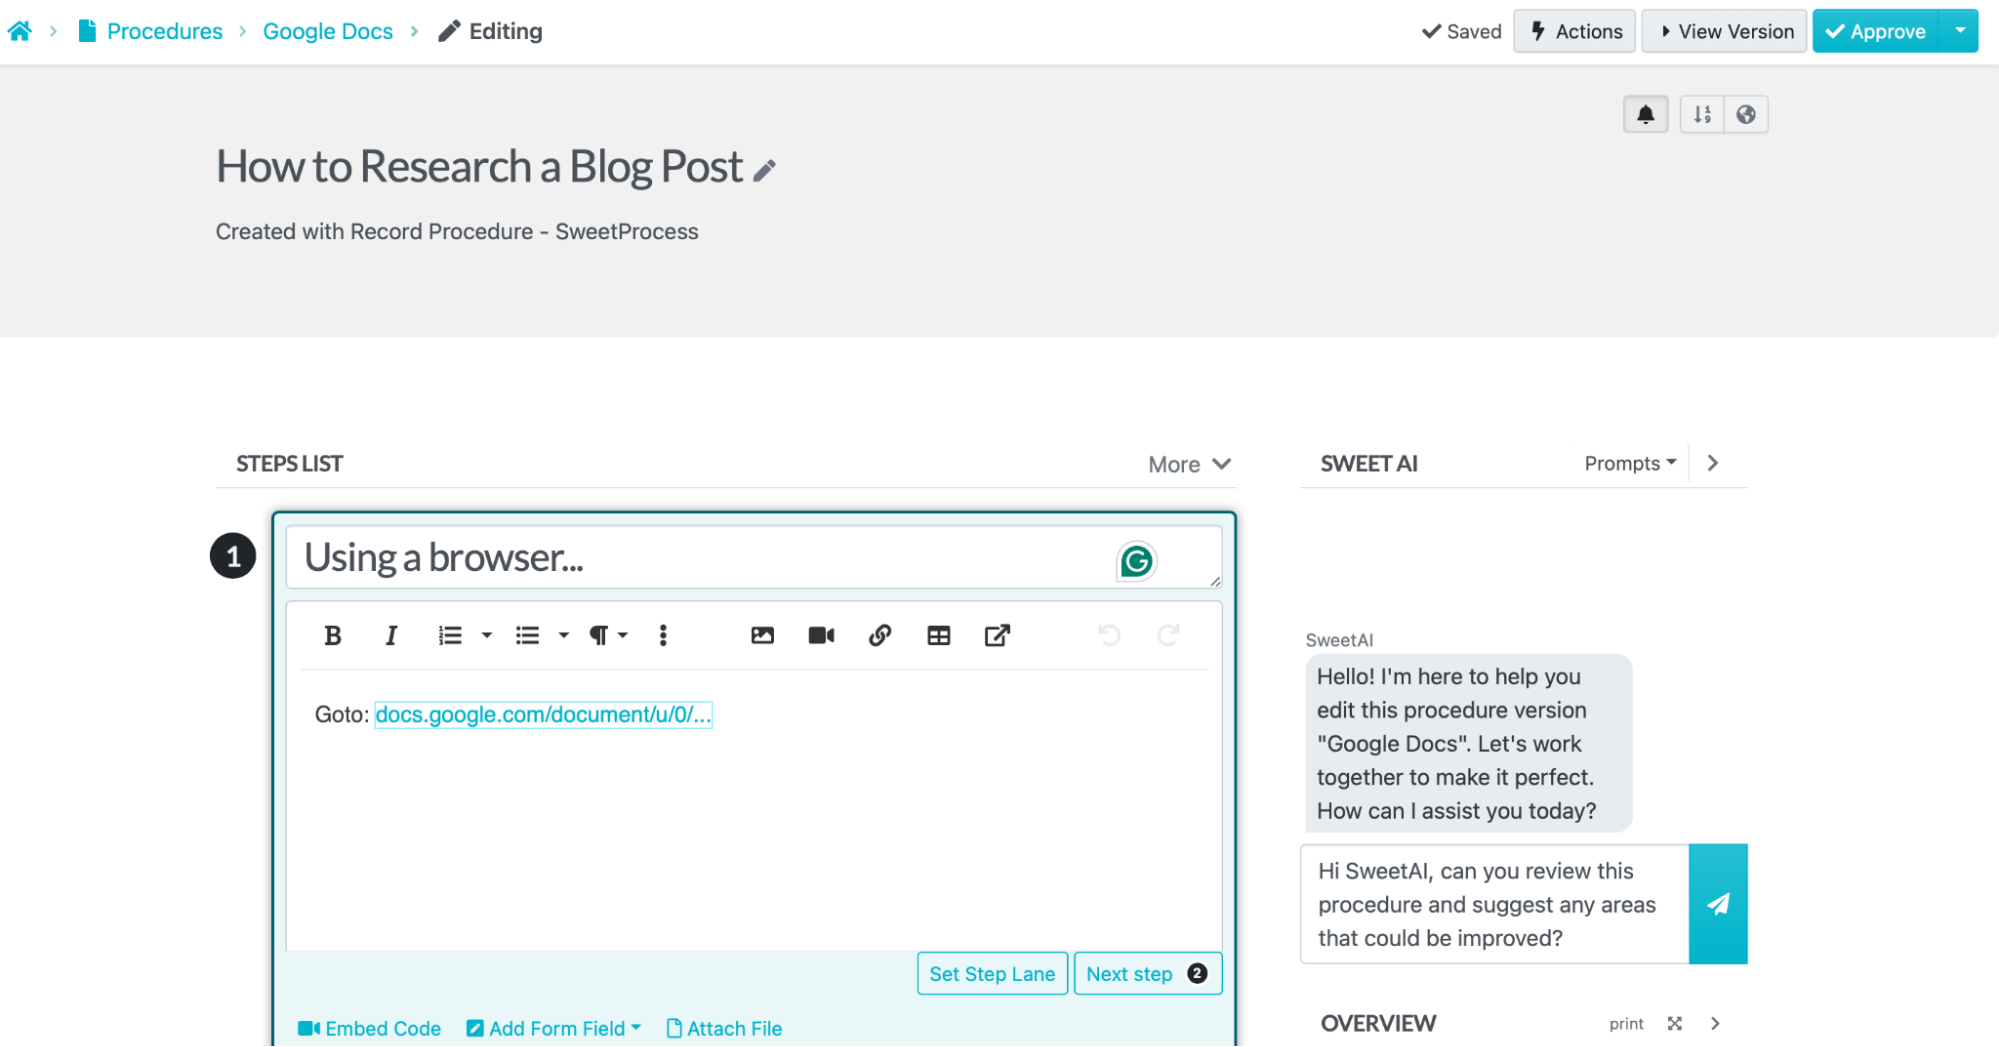The height and width of the screenshot is (1047, 1999).
Task: Click the Set Step Lane button
Action: [992, 973]
